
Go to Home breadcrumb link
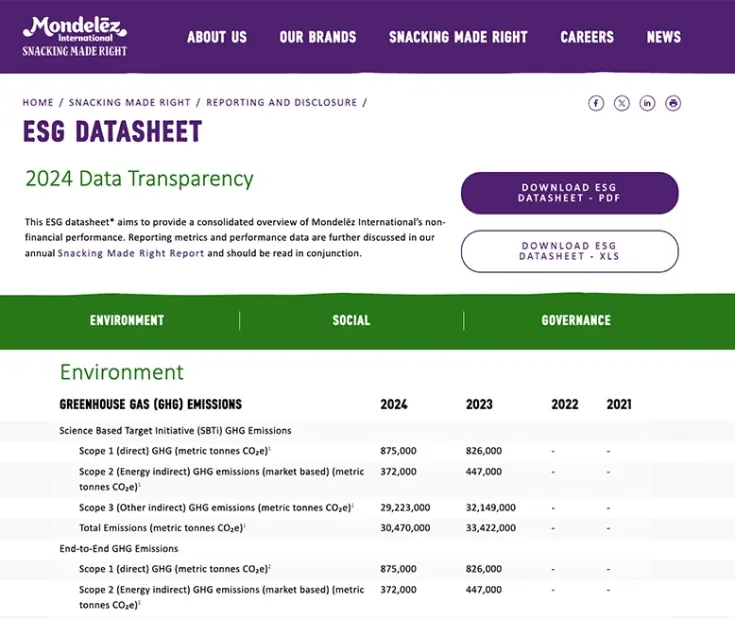(x=38, y=103)
